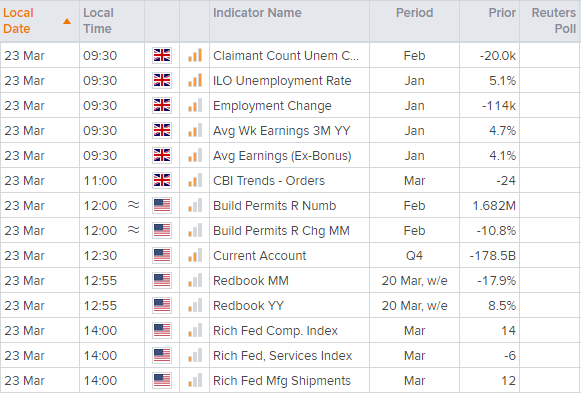Click approximate time icon in Build Permits R Chg MM row
This screenshot has width=581, height=393.
point(133,230)
